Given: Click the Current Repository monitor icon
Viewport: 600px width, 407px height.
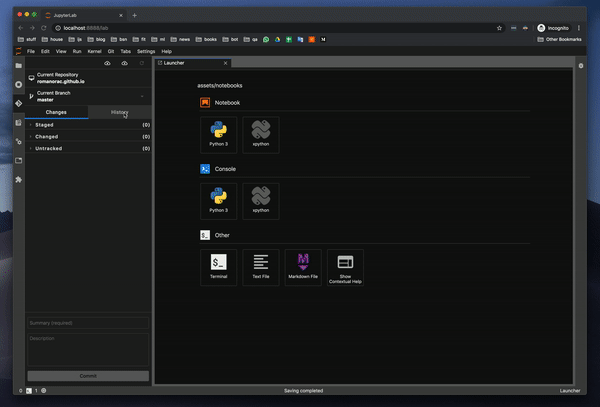Looking at the screenshot, I should tap(31, 78).
